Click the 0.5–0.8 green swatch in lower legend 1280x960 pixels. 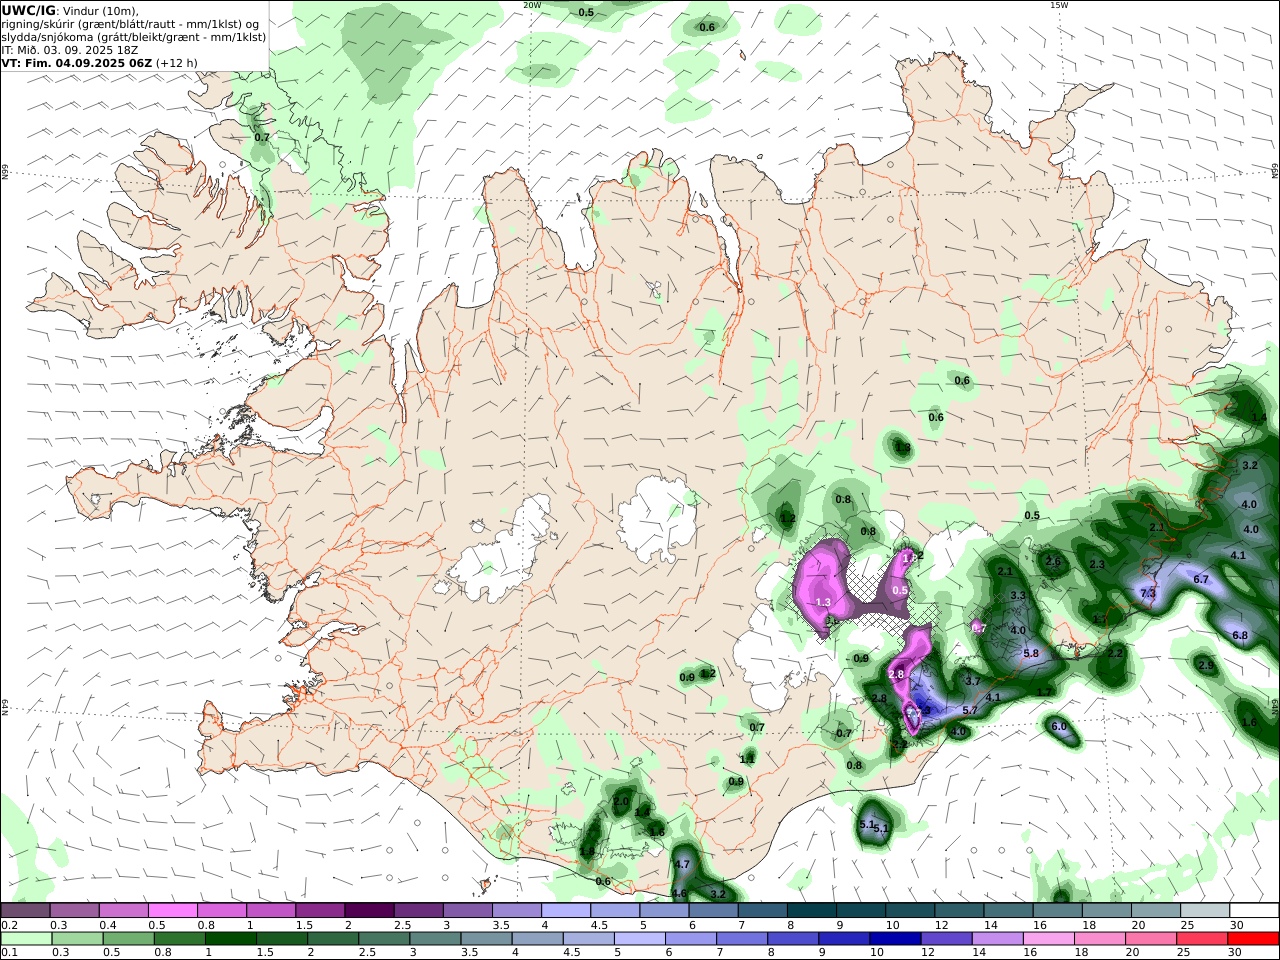[128, 938]
